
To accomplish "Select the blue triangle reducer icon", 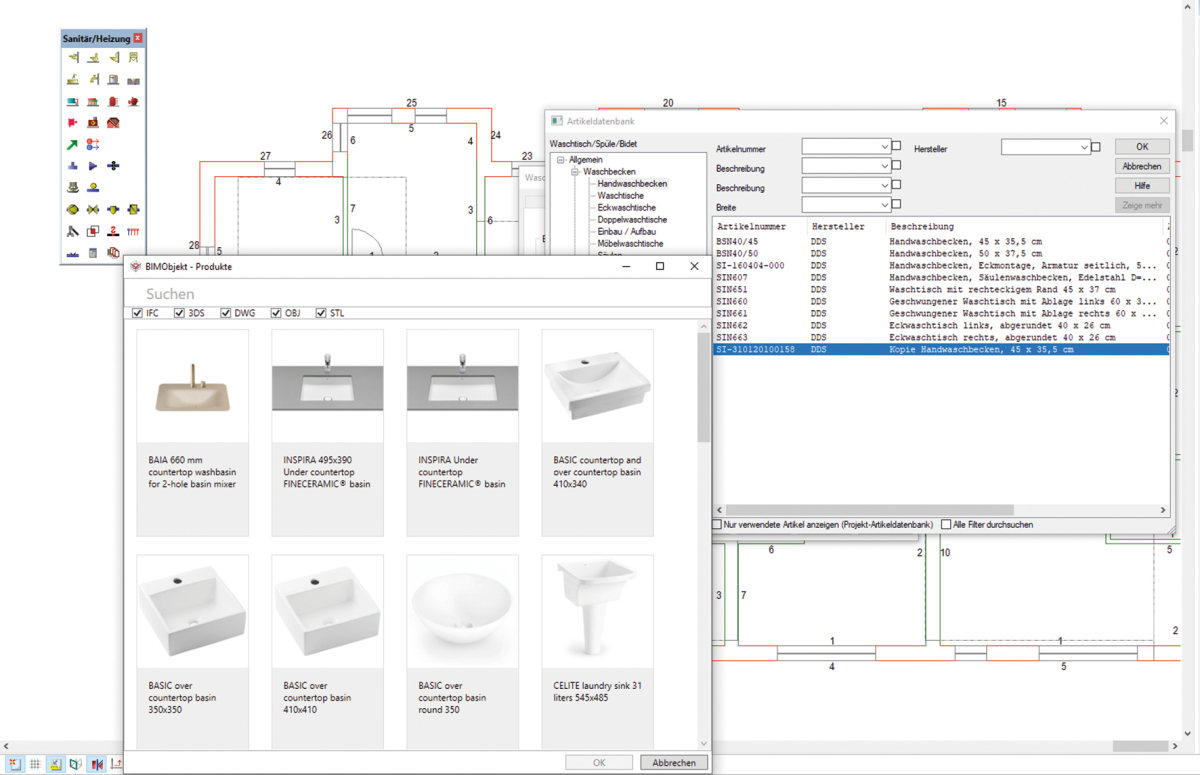I will [93, 166].
